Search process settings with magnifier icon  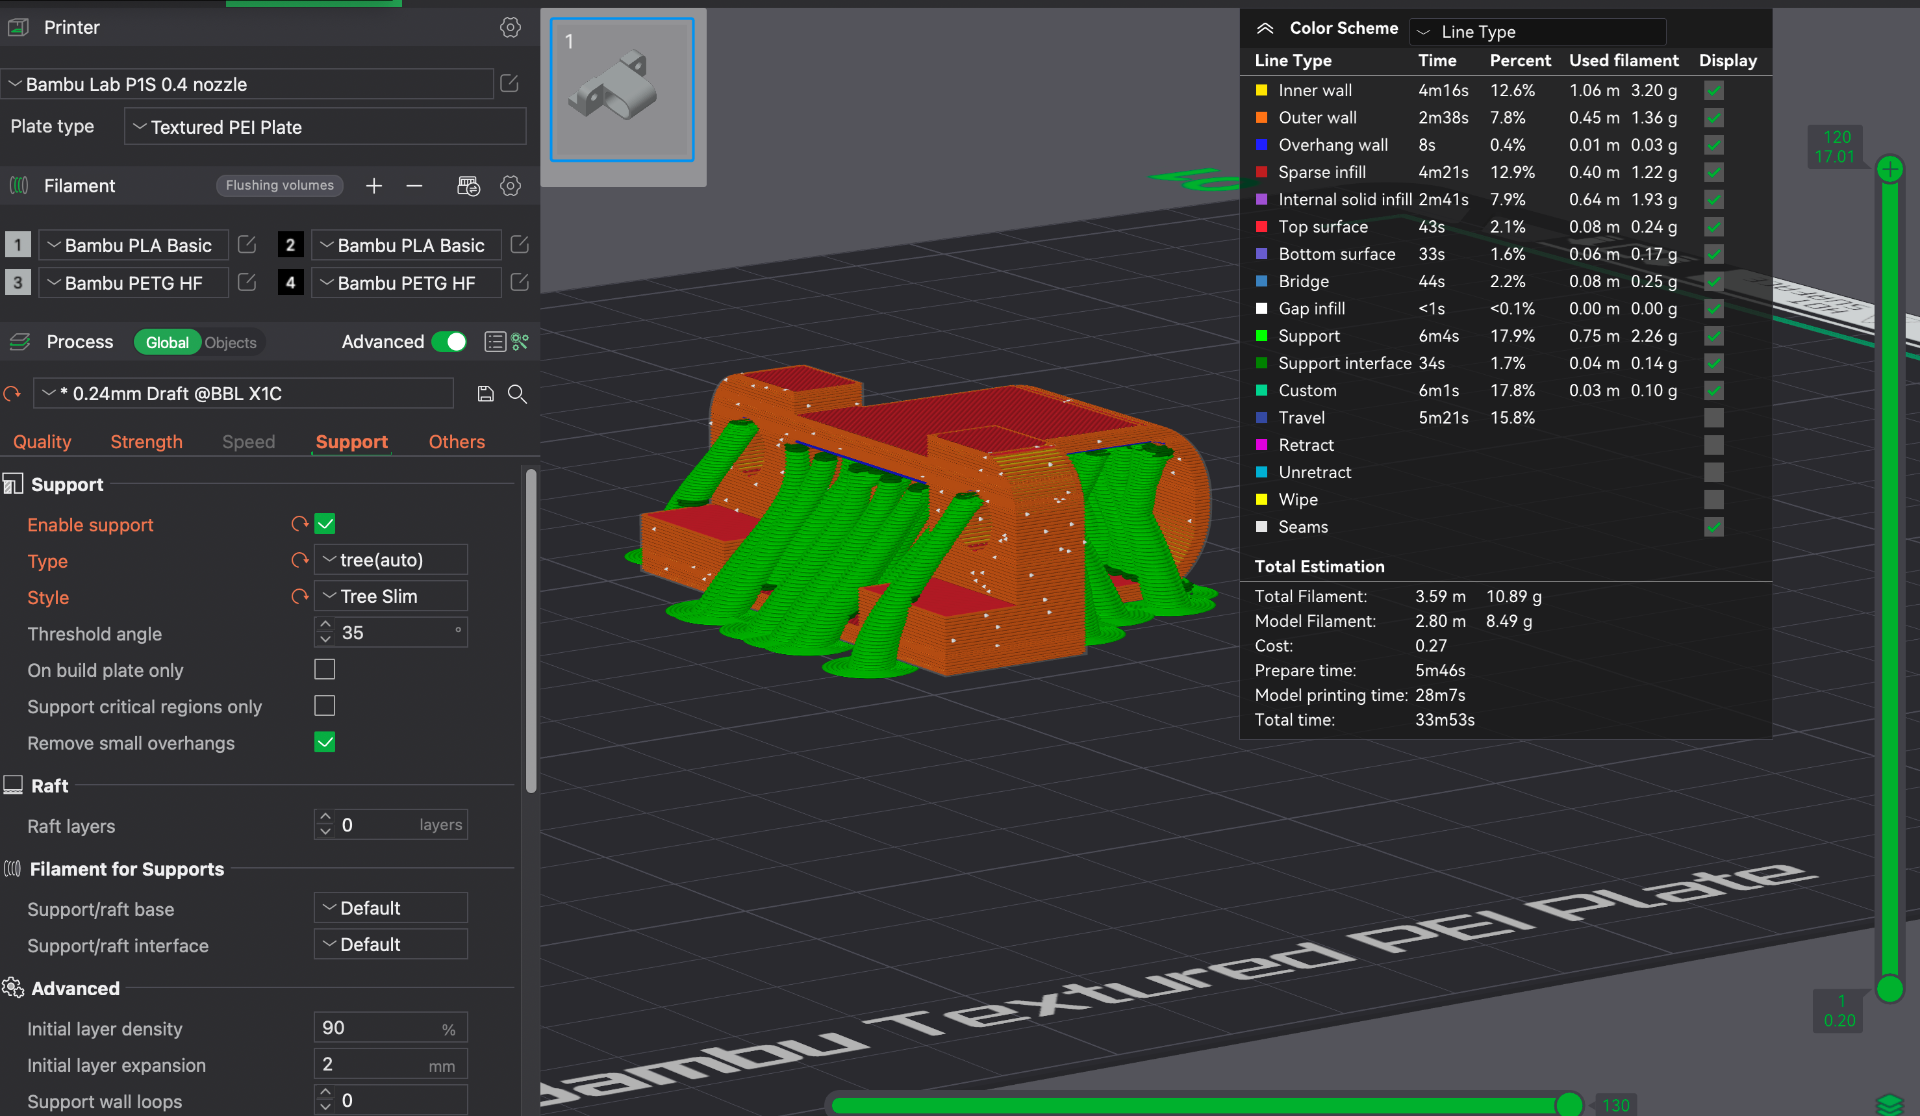point(517,393)
